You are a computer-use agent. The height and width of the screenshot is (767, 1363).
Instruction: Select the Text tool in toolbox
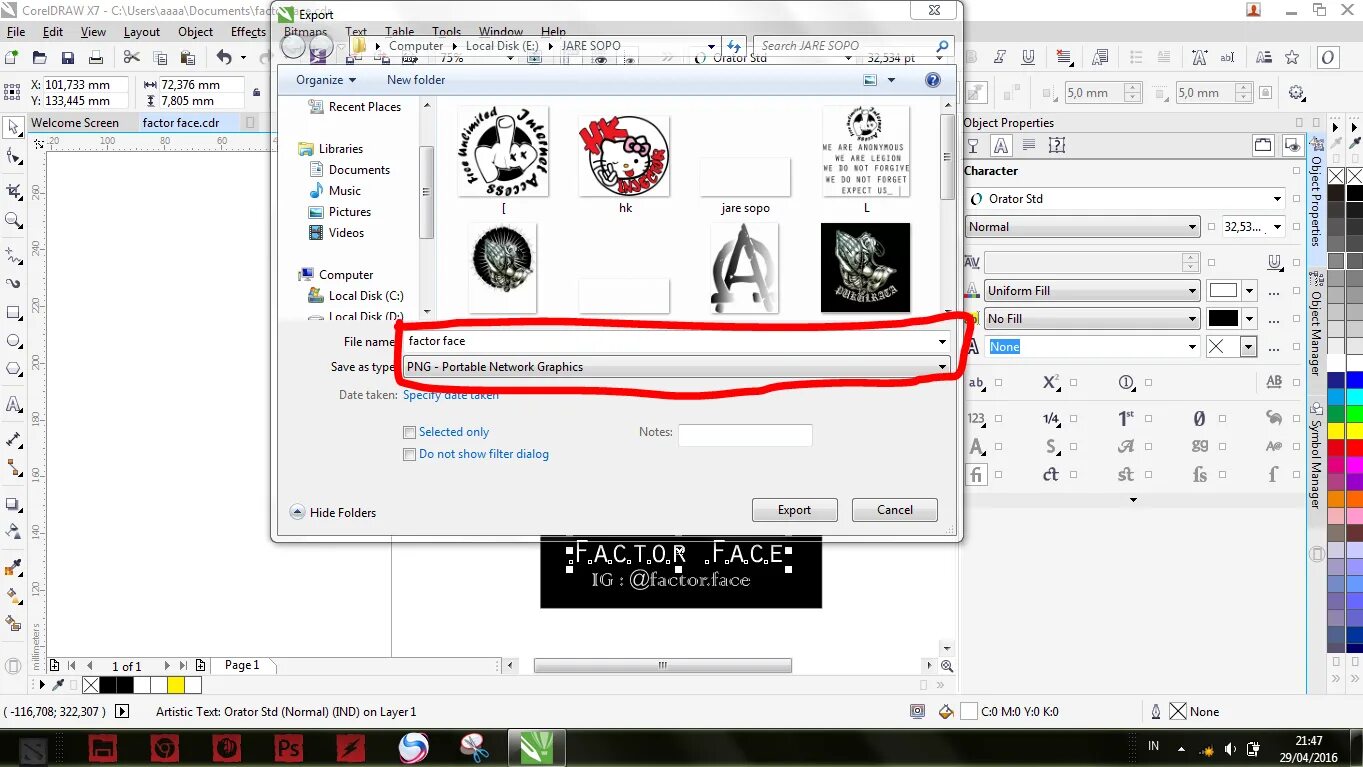[x=13, y=404]
